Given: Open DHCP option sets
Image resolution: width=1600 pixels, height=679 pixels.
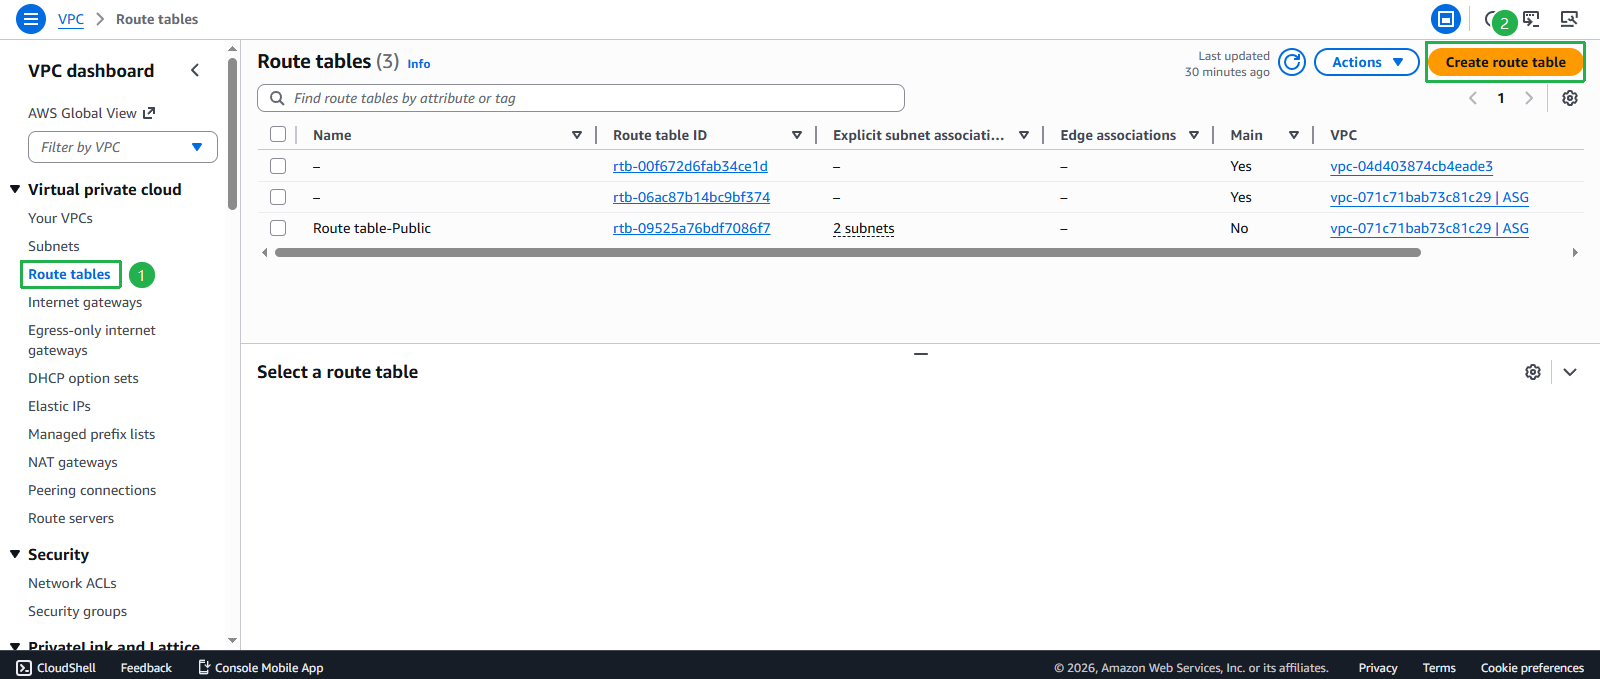Looking at the screenshot, I should click(x=83, y=378).
